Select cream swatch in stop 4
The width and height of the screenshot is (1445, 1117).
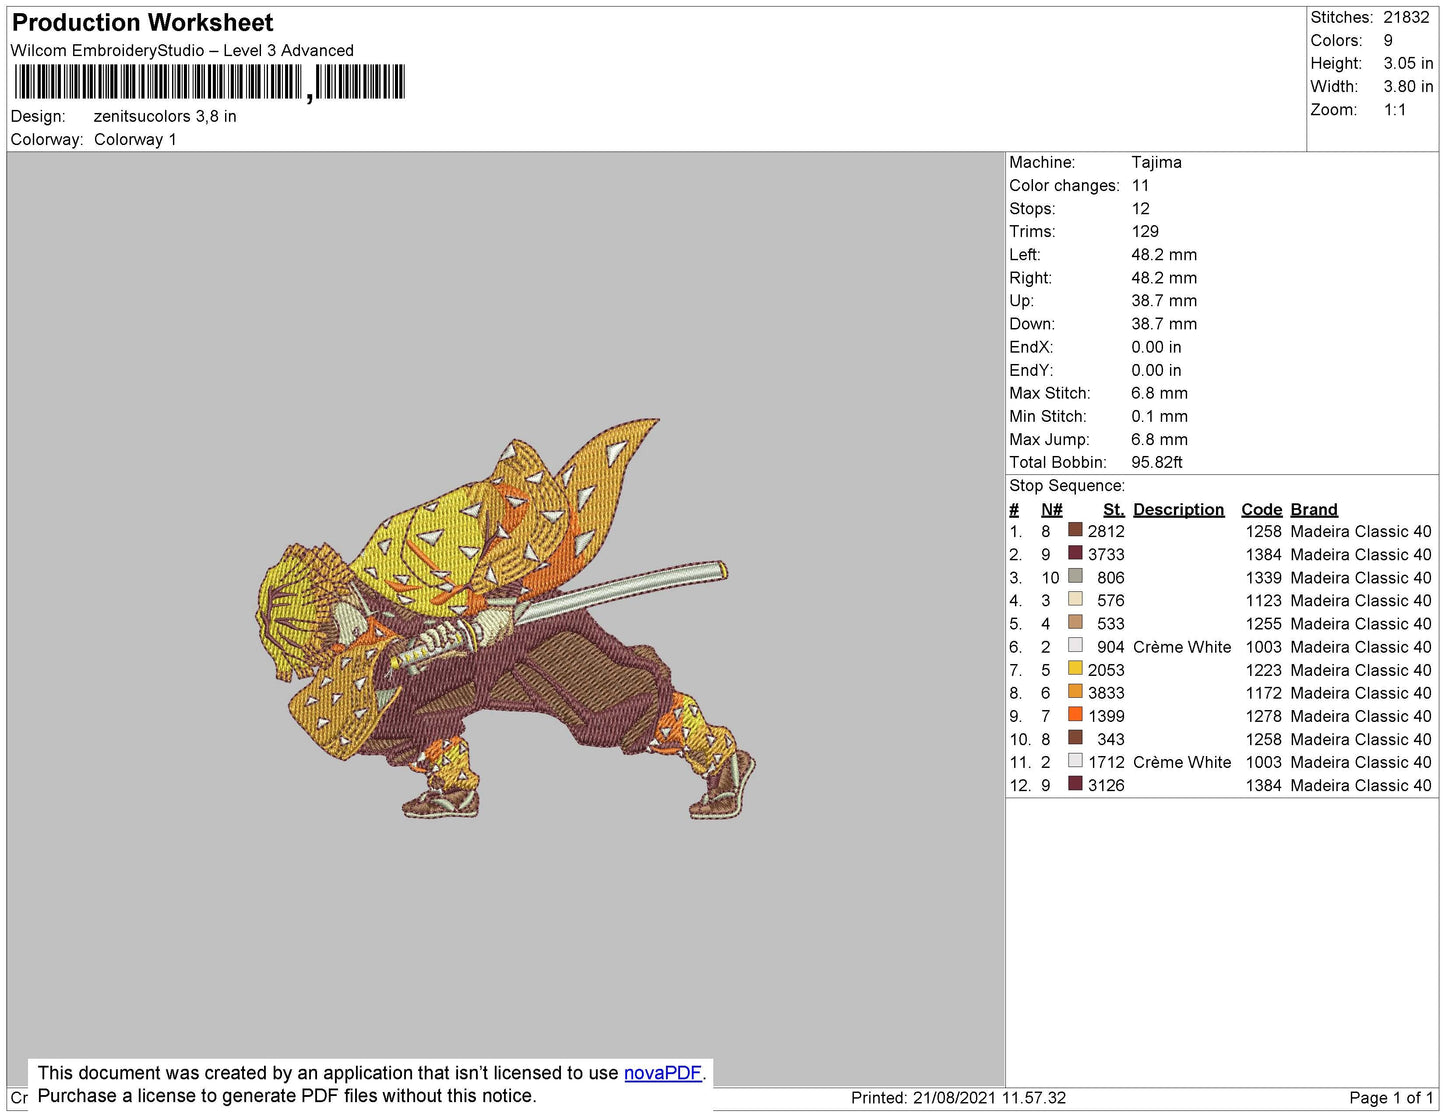tap(1075, 599)
